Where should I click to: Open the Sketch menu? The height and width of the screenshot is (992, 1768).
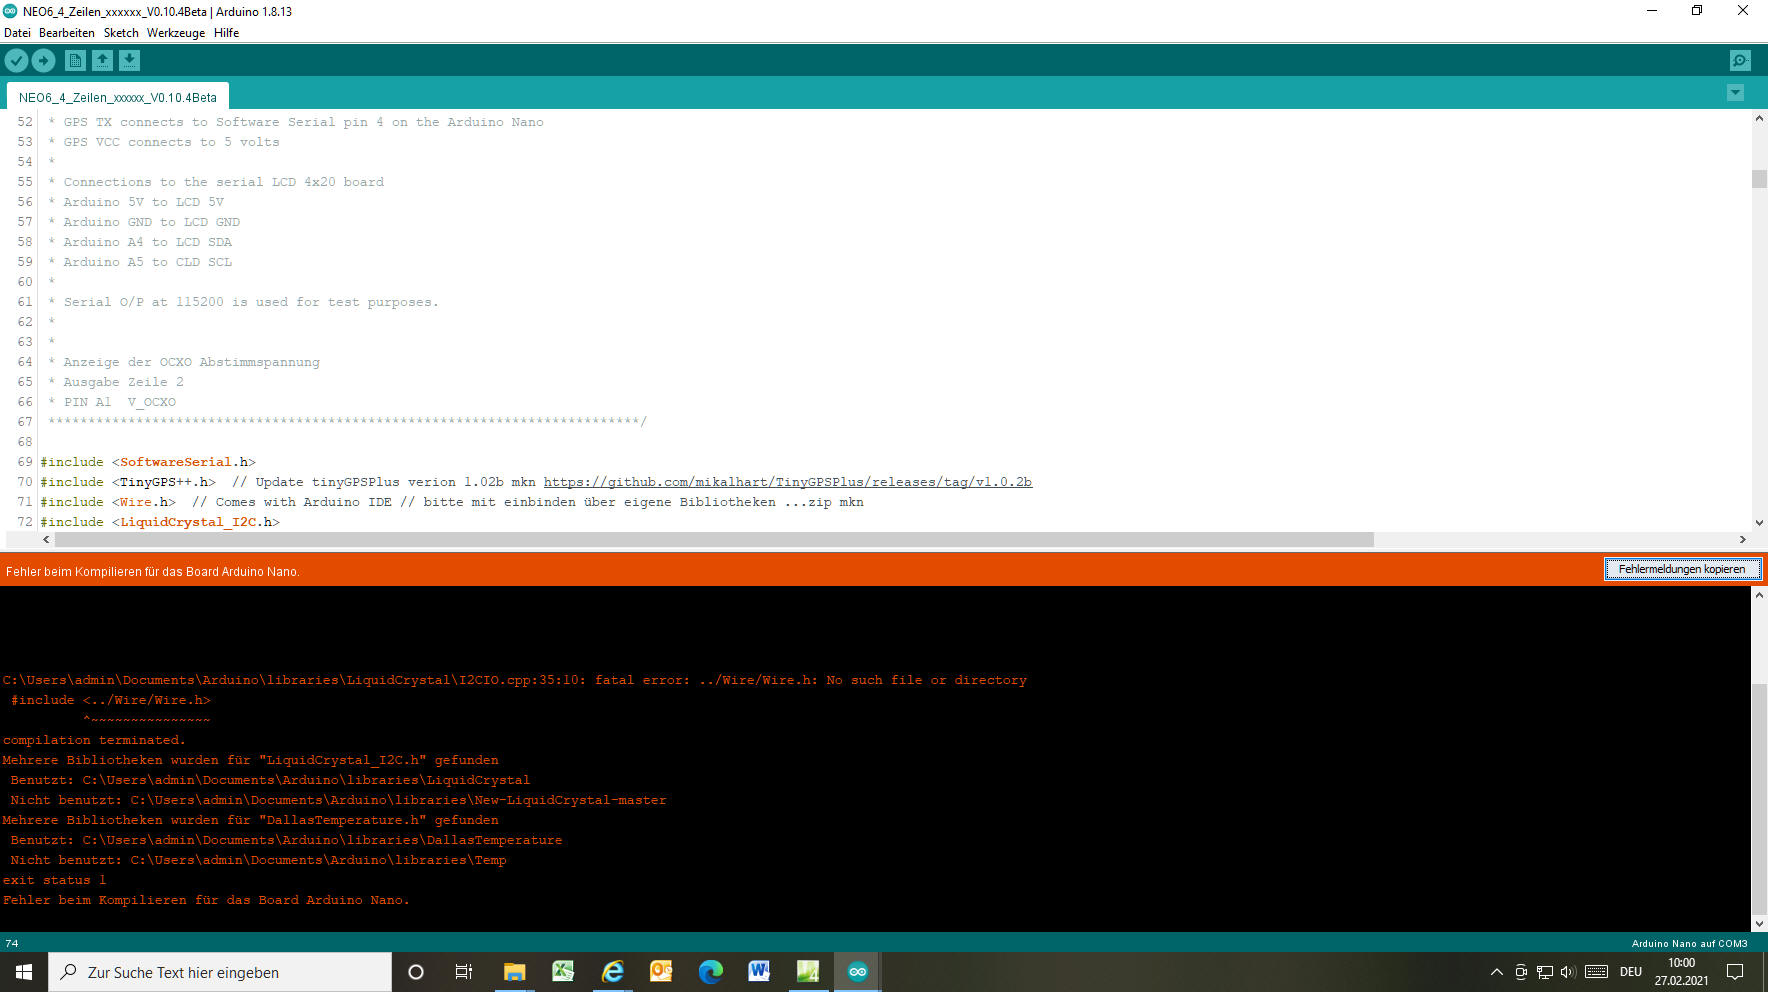click(x=121, y=33)
